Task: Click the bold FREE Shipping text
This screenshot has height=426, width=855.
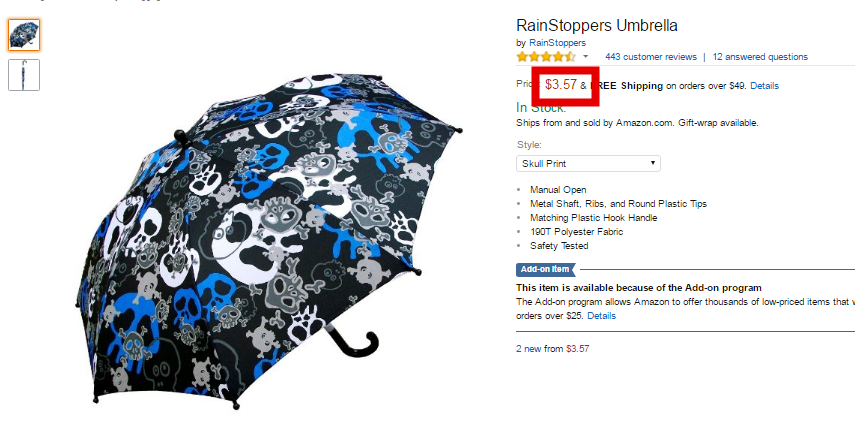Action: pos(627,86)
